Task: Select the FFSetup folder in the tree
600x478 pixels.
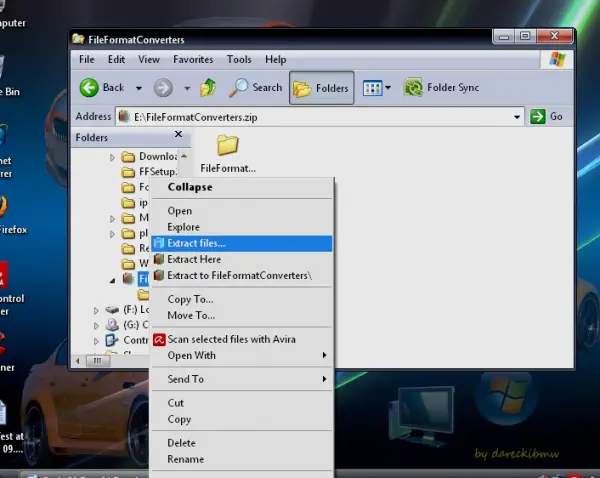Action: [x=149, y=172]
